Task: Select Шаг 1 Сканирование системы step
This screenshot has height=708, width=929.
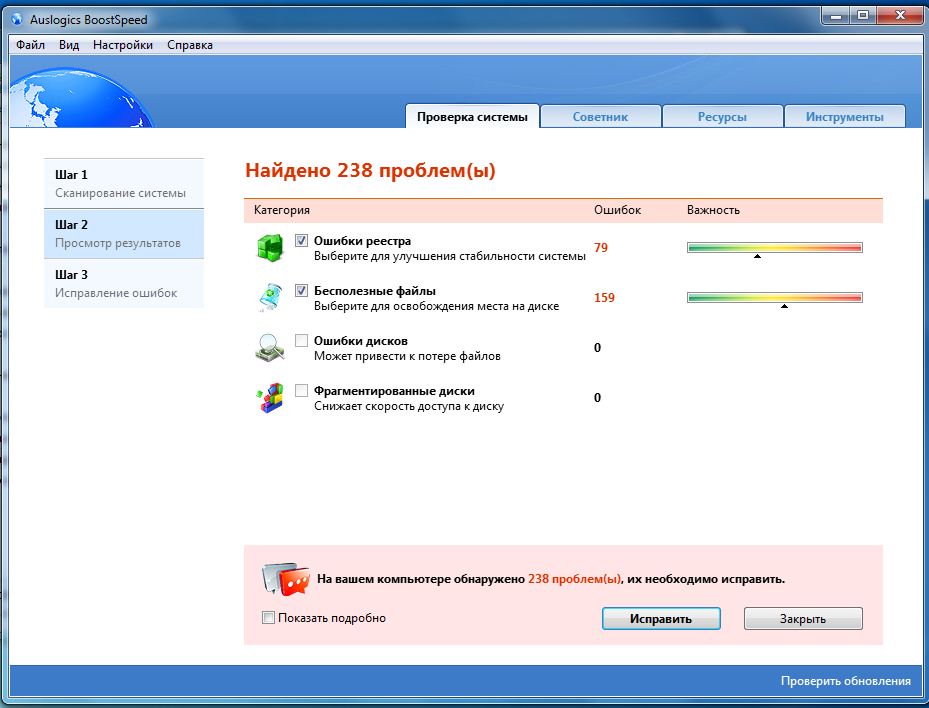Action: pyautogui.click(x=124, y=183)
